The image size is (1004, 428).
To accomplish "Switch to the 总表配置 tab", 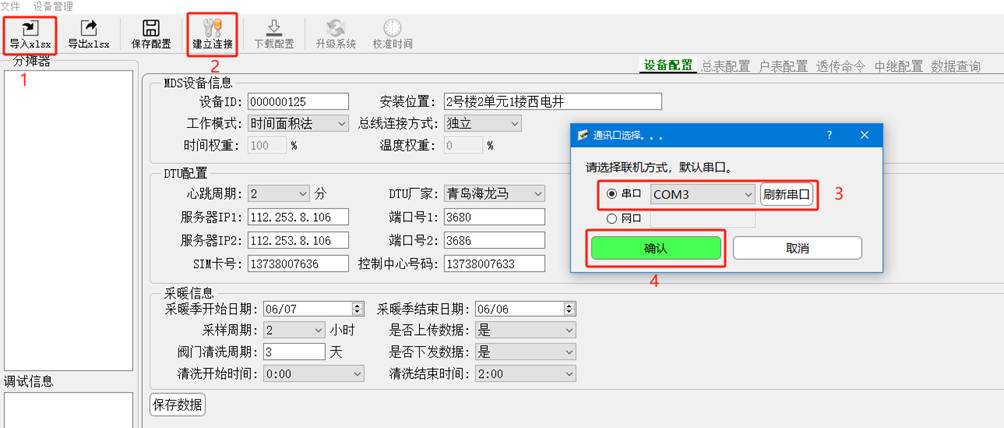I will 725,66.
